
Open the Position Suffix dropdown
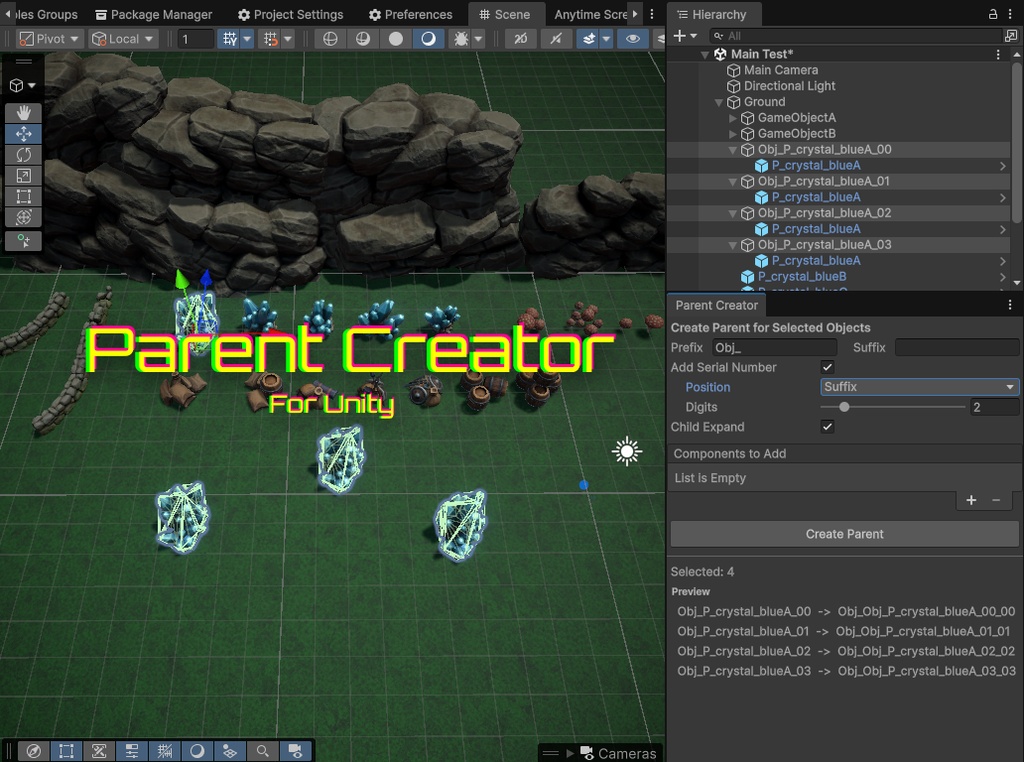(920, 387)
